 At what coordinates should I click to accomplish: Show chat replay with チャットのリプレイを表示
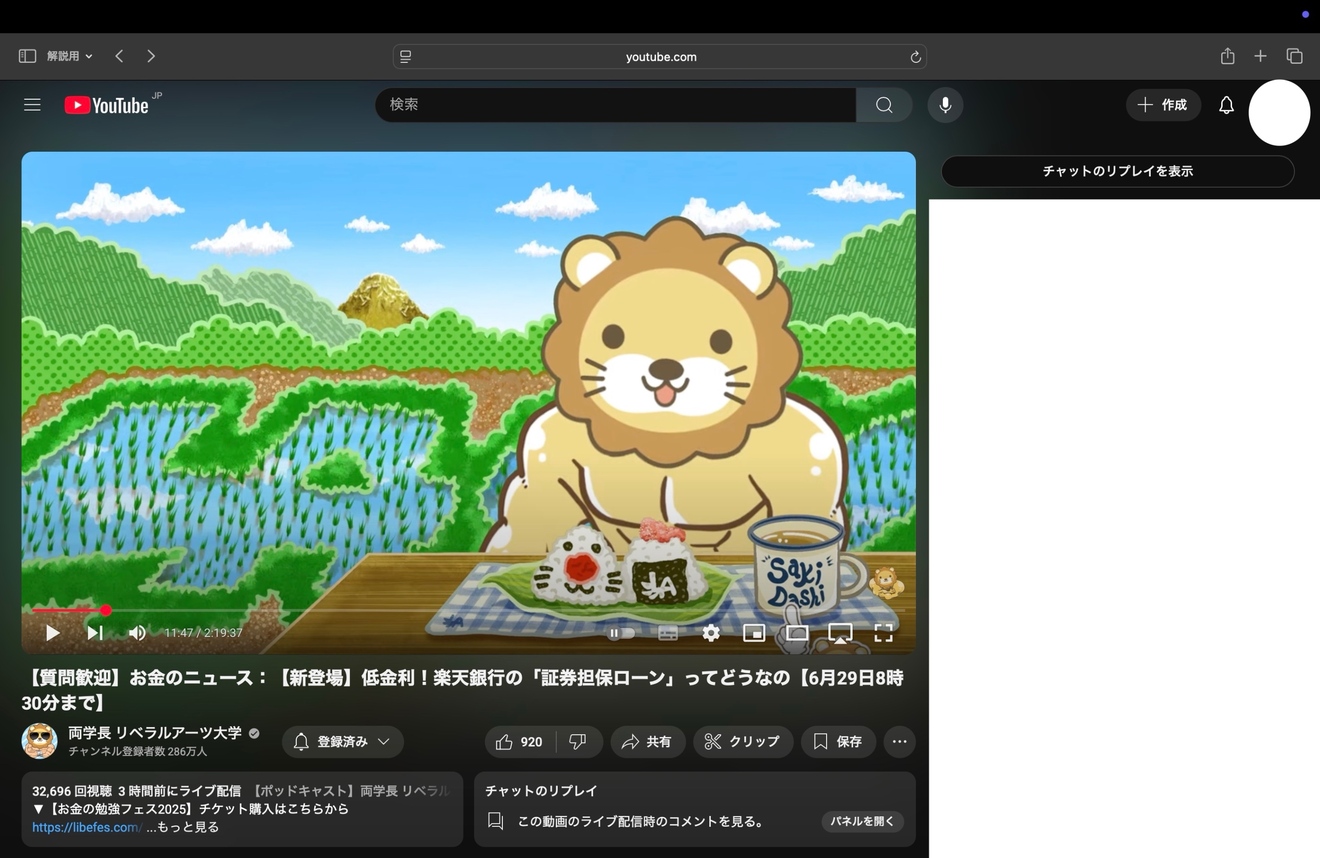(x=1117, y=171)
